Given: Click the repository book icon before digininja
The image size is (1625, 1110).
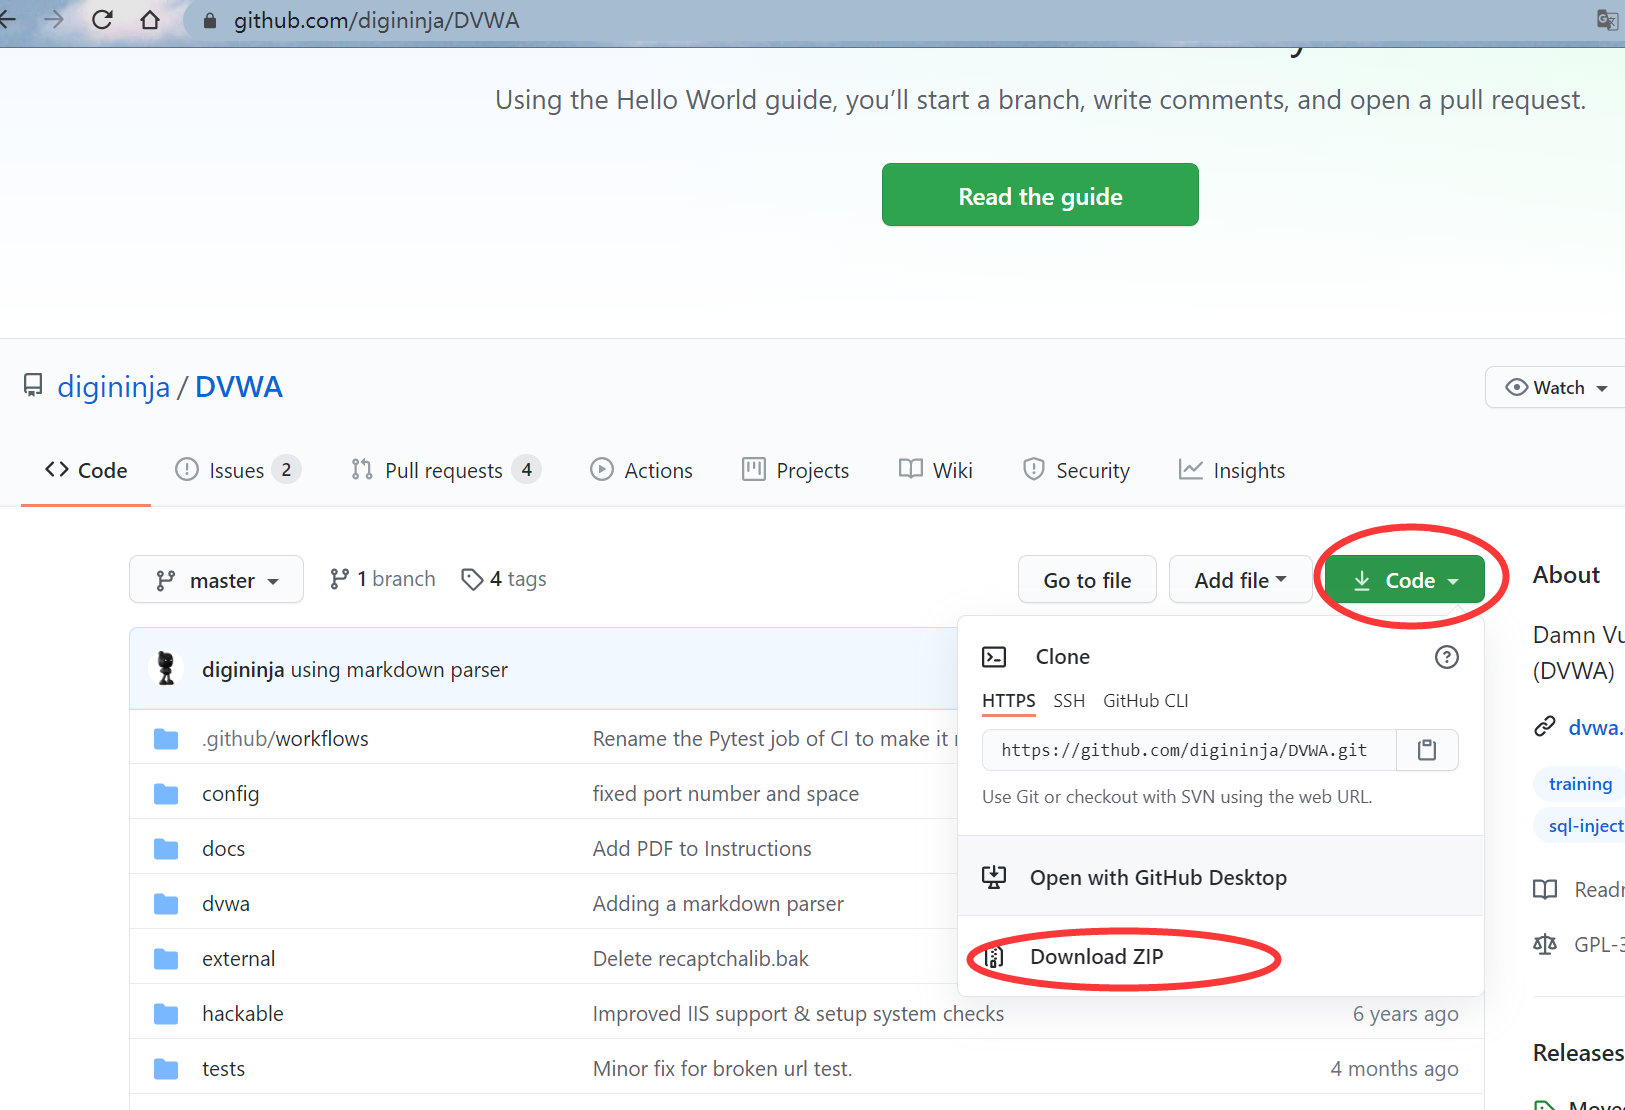Looking at the screenshot, I should 33,386.
